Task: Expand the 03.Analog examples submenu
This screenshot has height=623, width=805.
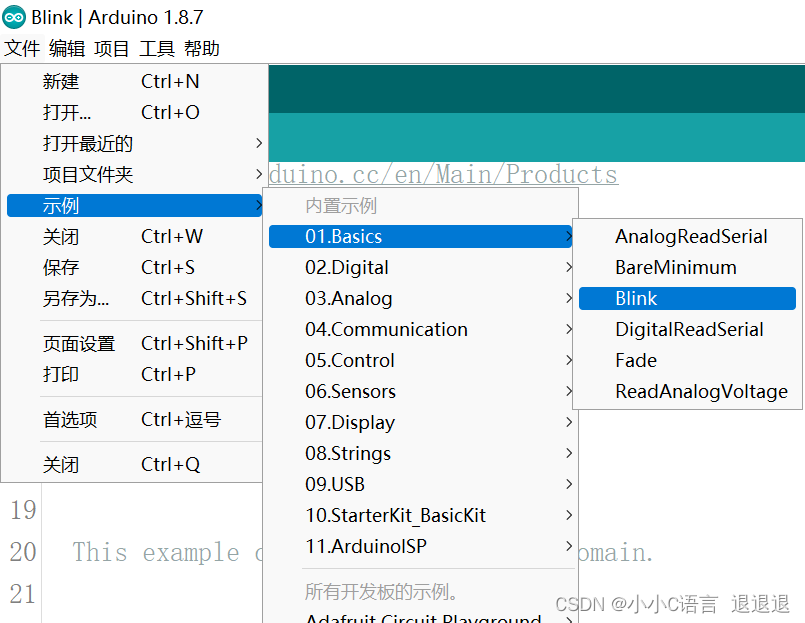Action: point(345,298)
